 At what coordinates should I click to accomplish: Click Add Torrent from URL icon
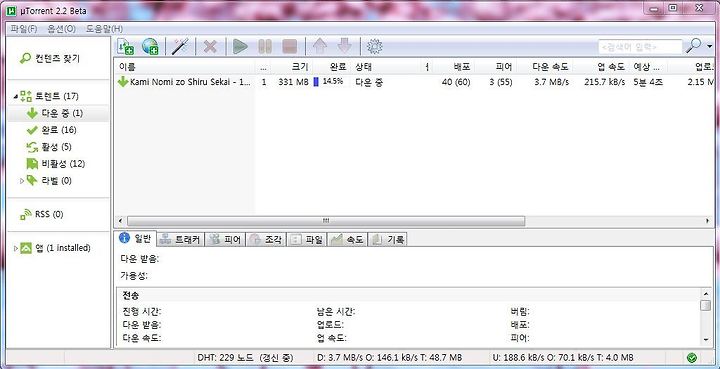150,46
